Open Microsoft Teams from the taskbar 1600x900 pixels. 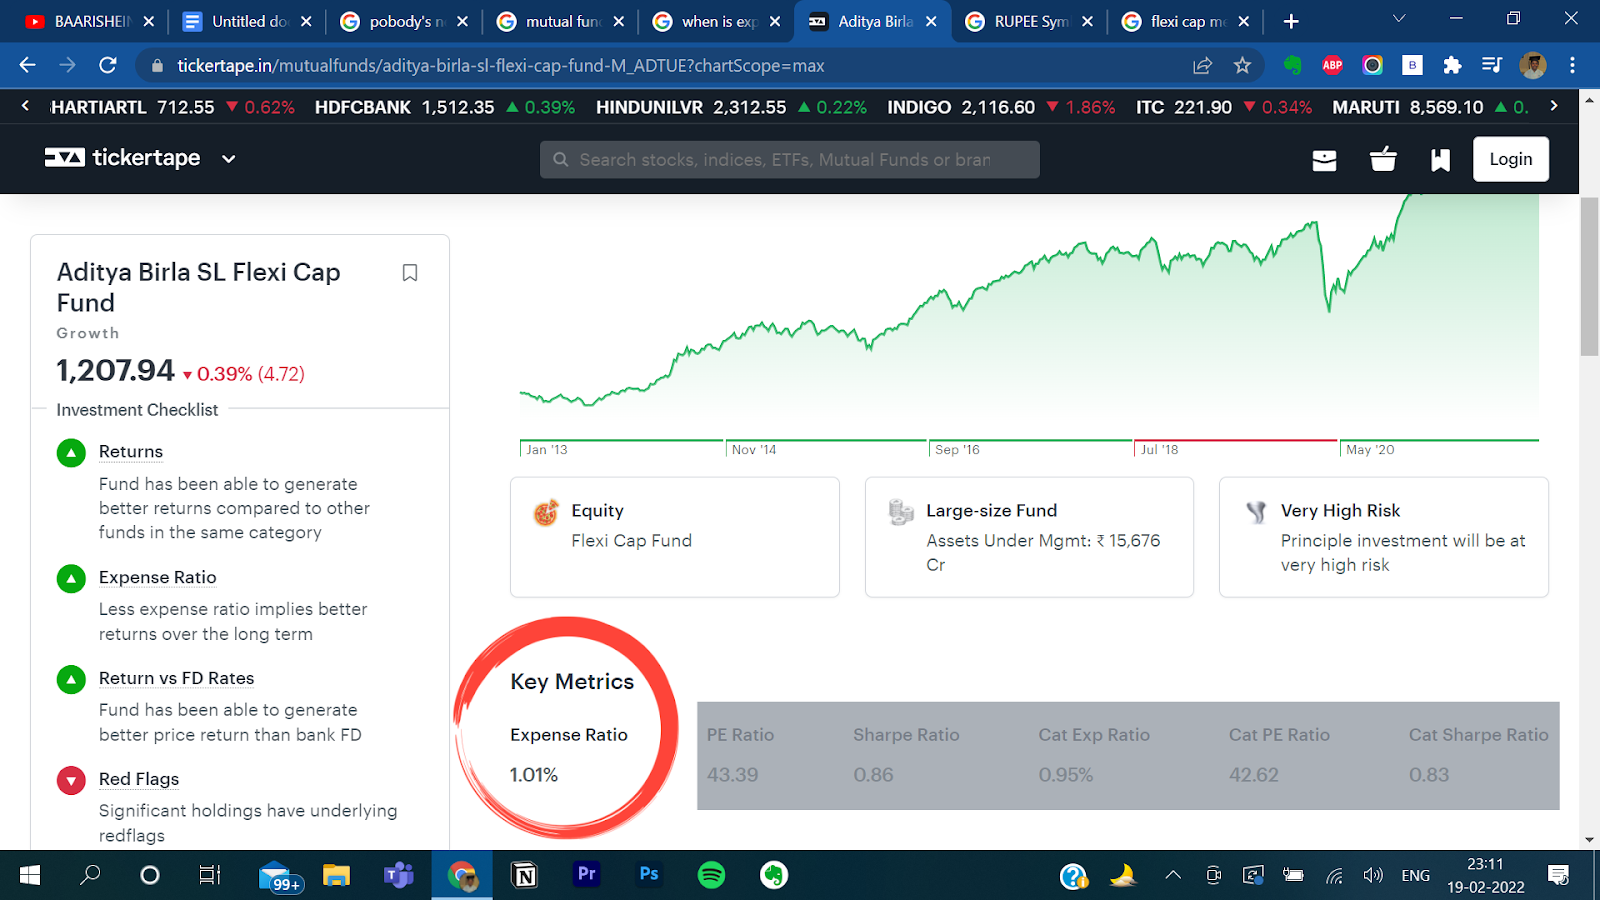click(x=399, y=876)
